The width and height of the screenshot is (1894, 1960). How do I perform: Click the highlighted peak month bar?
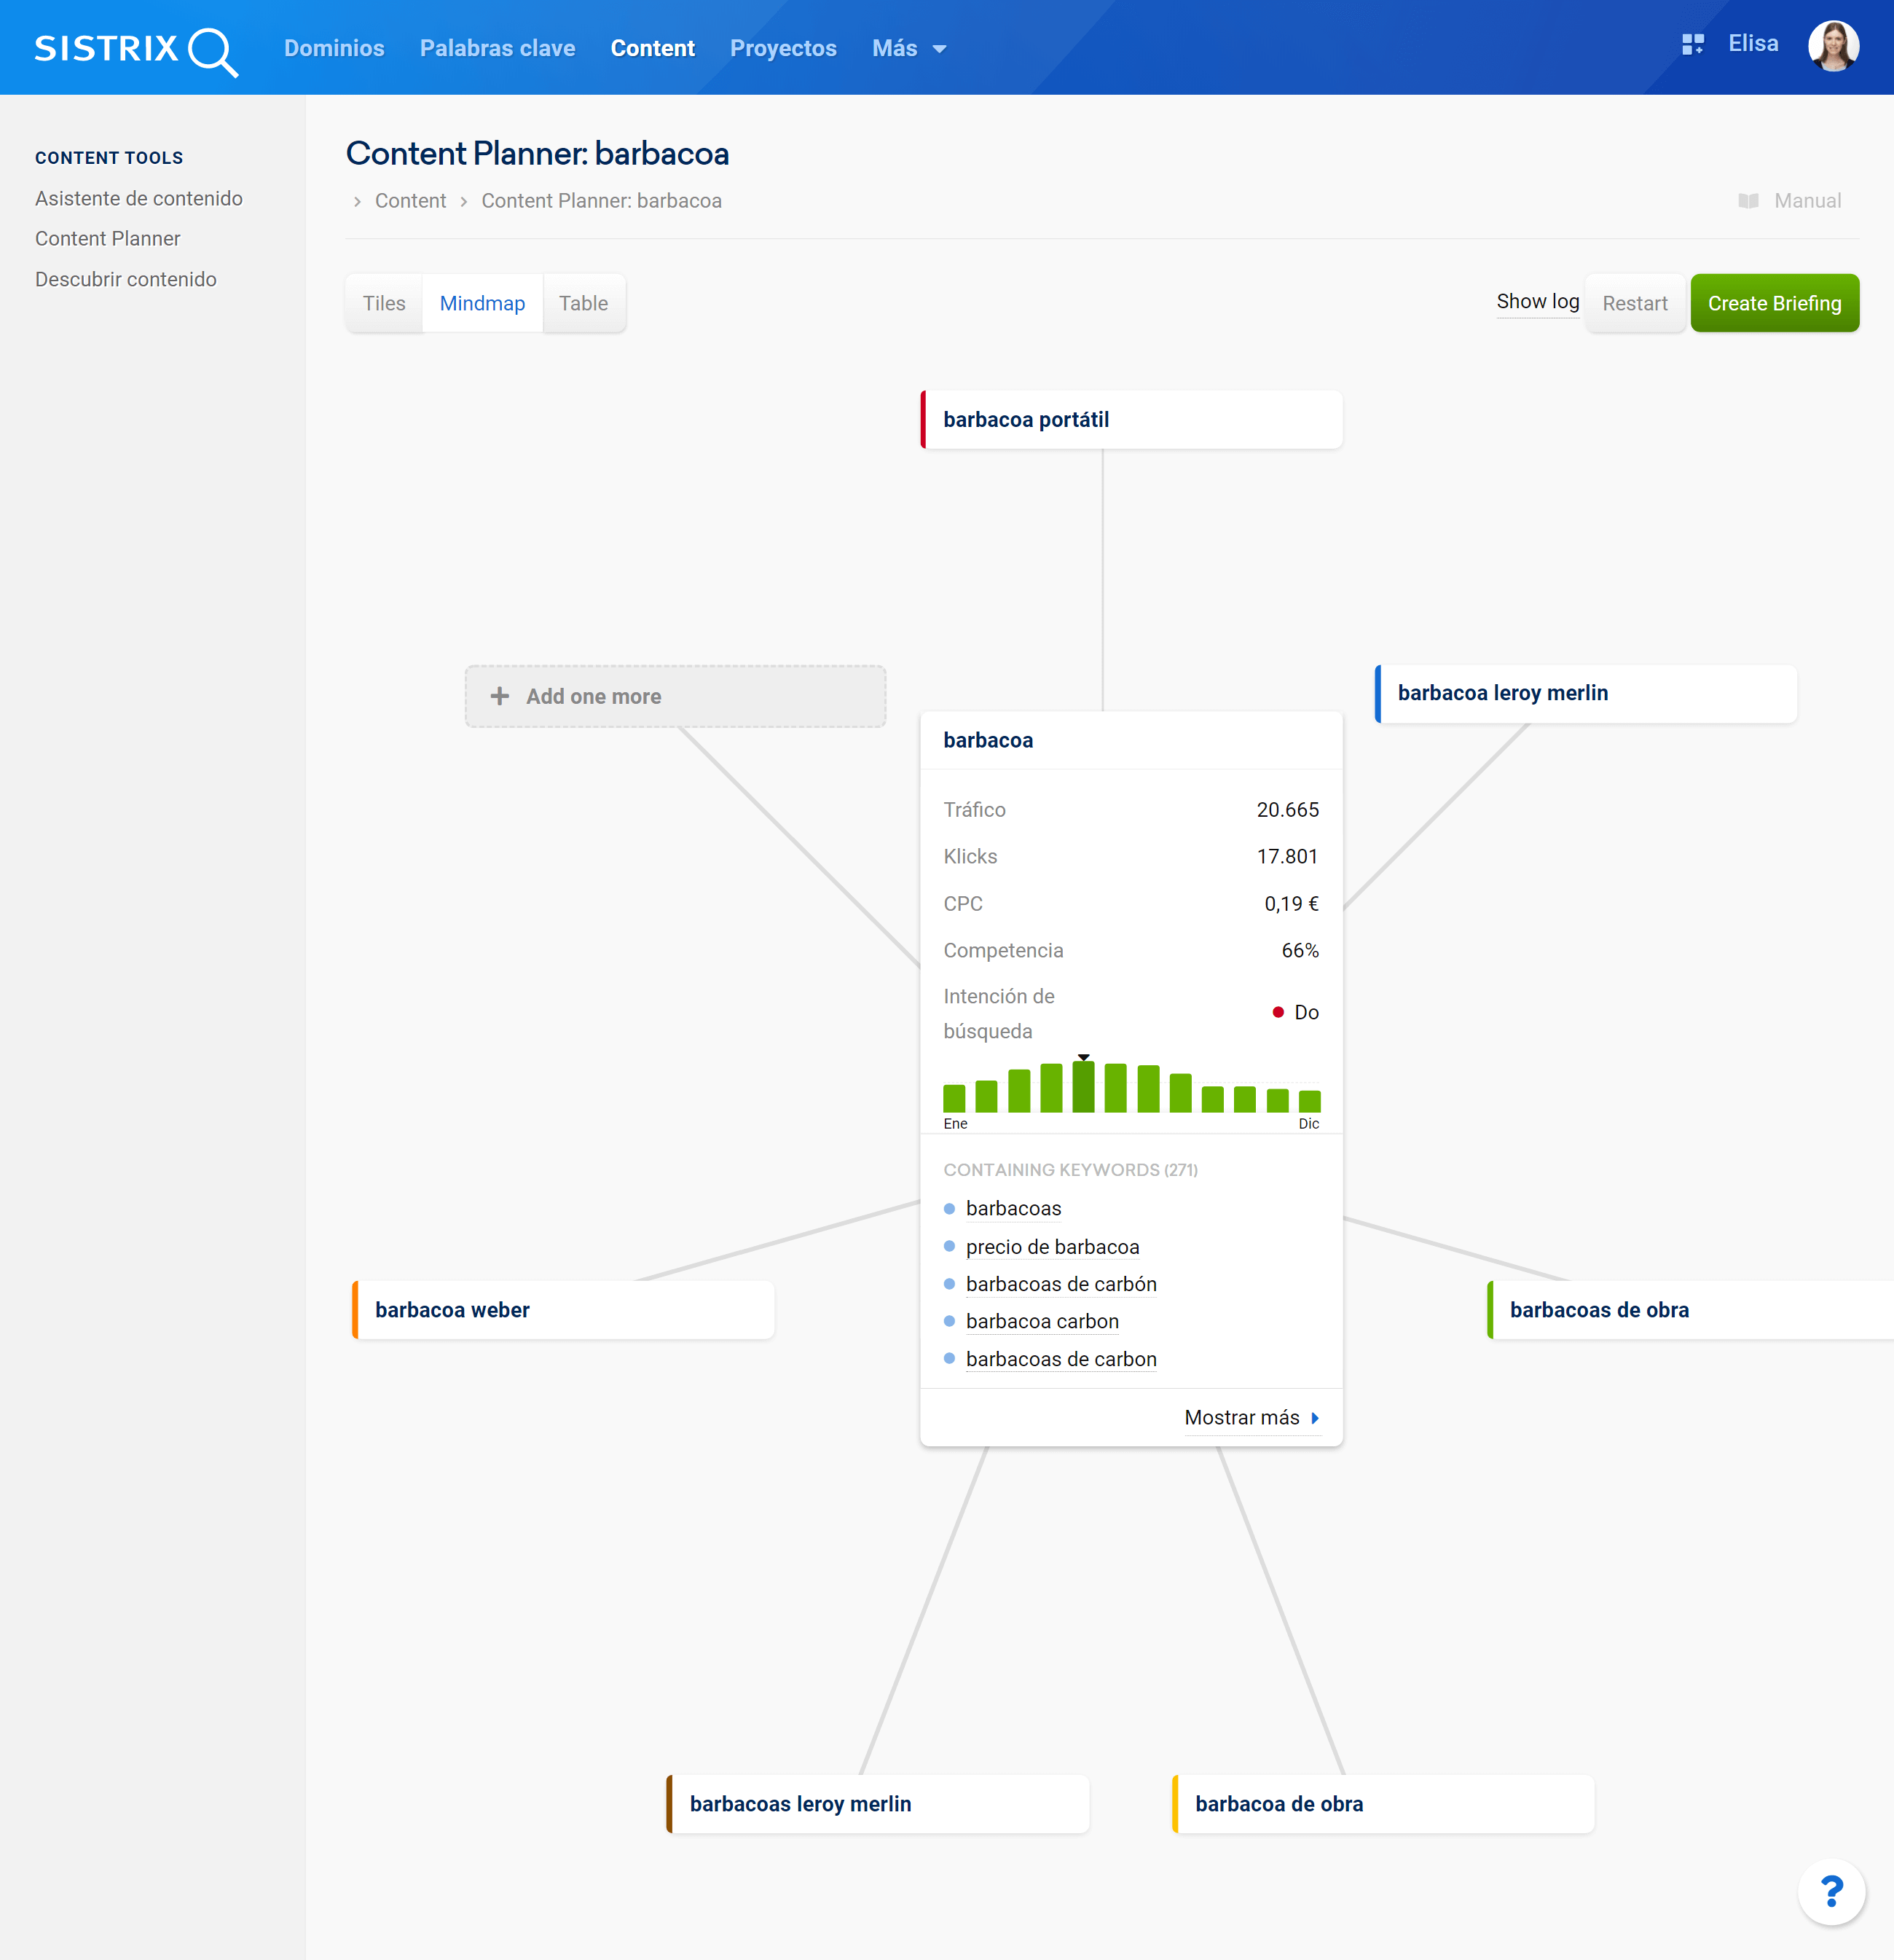click(1083, 1087)
